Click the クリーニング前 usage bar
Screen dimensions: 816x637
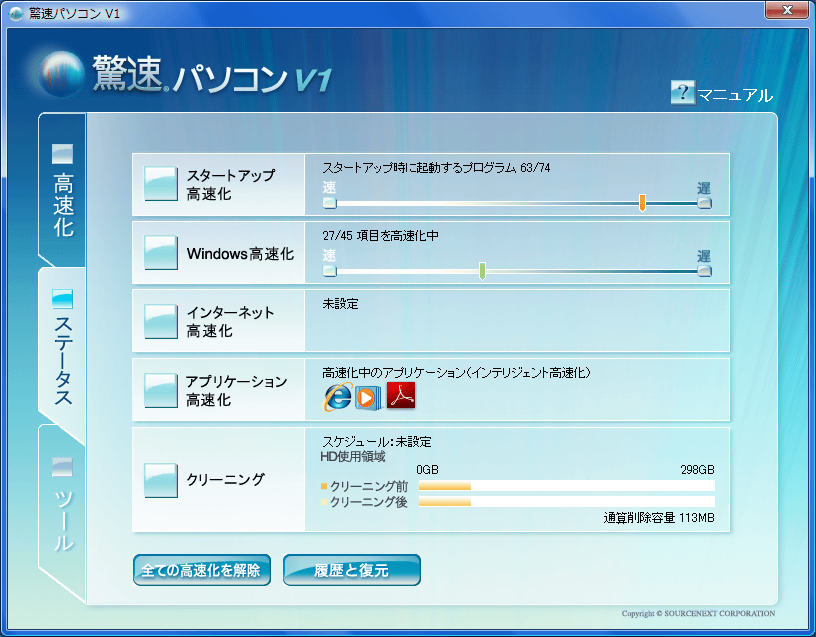[x=567, y=486]
